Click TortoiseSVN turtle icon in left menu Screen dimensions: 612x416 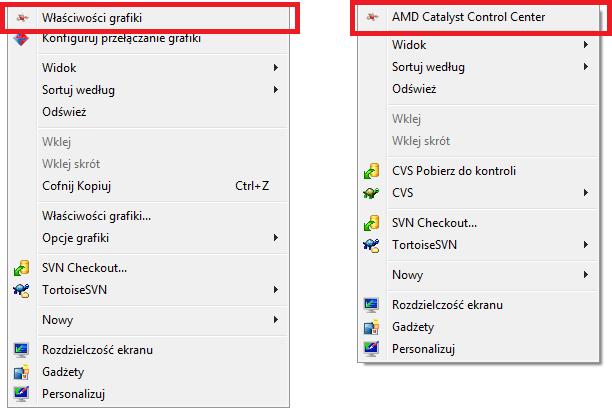[x=21, y=290]
